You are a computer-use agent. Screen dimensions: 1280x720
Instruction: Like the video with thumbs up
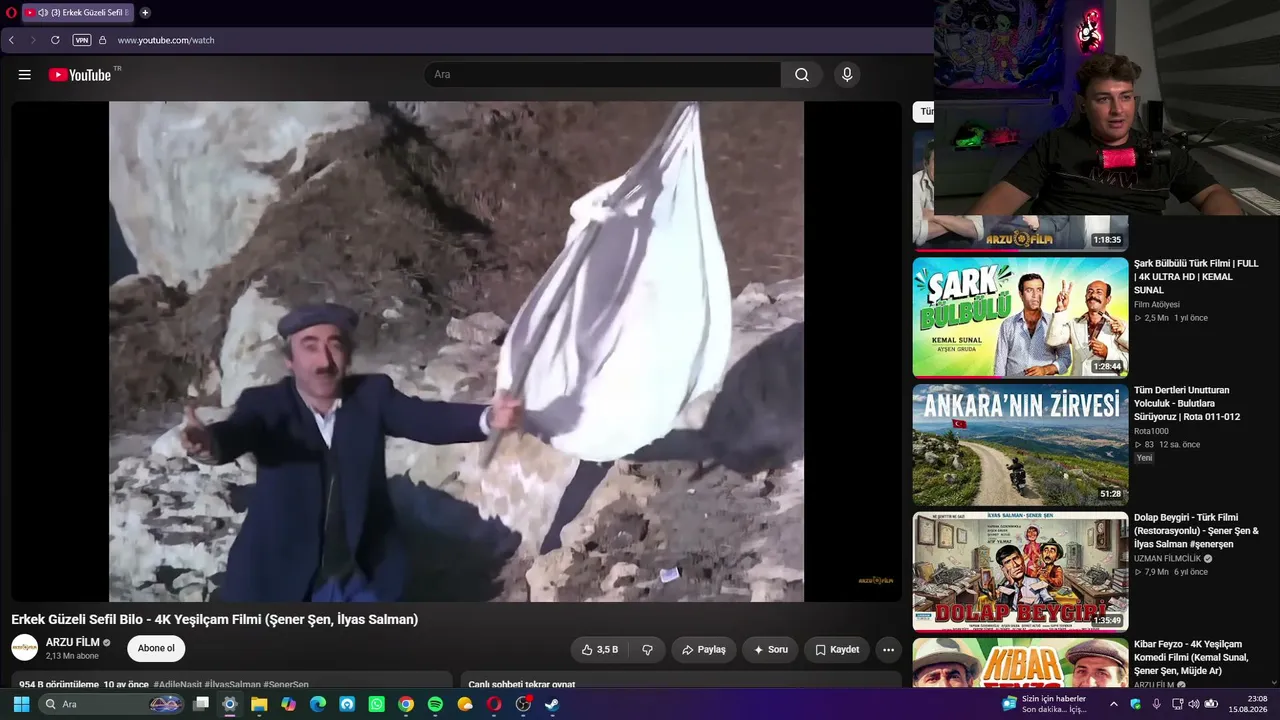pyautogui.click(x=600, y=650)
